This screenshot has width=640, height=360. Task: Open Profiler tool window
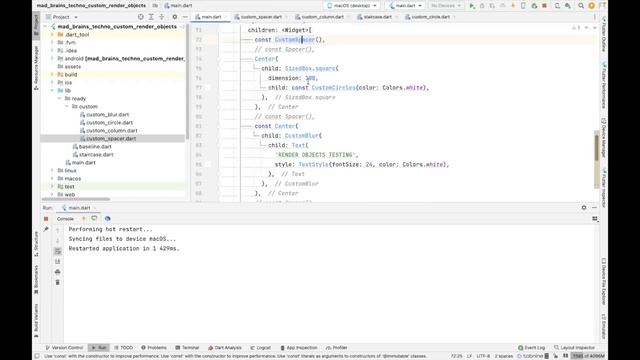[337, 348]
